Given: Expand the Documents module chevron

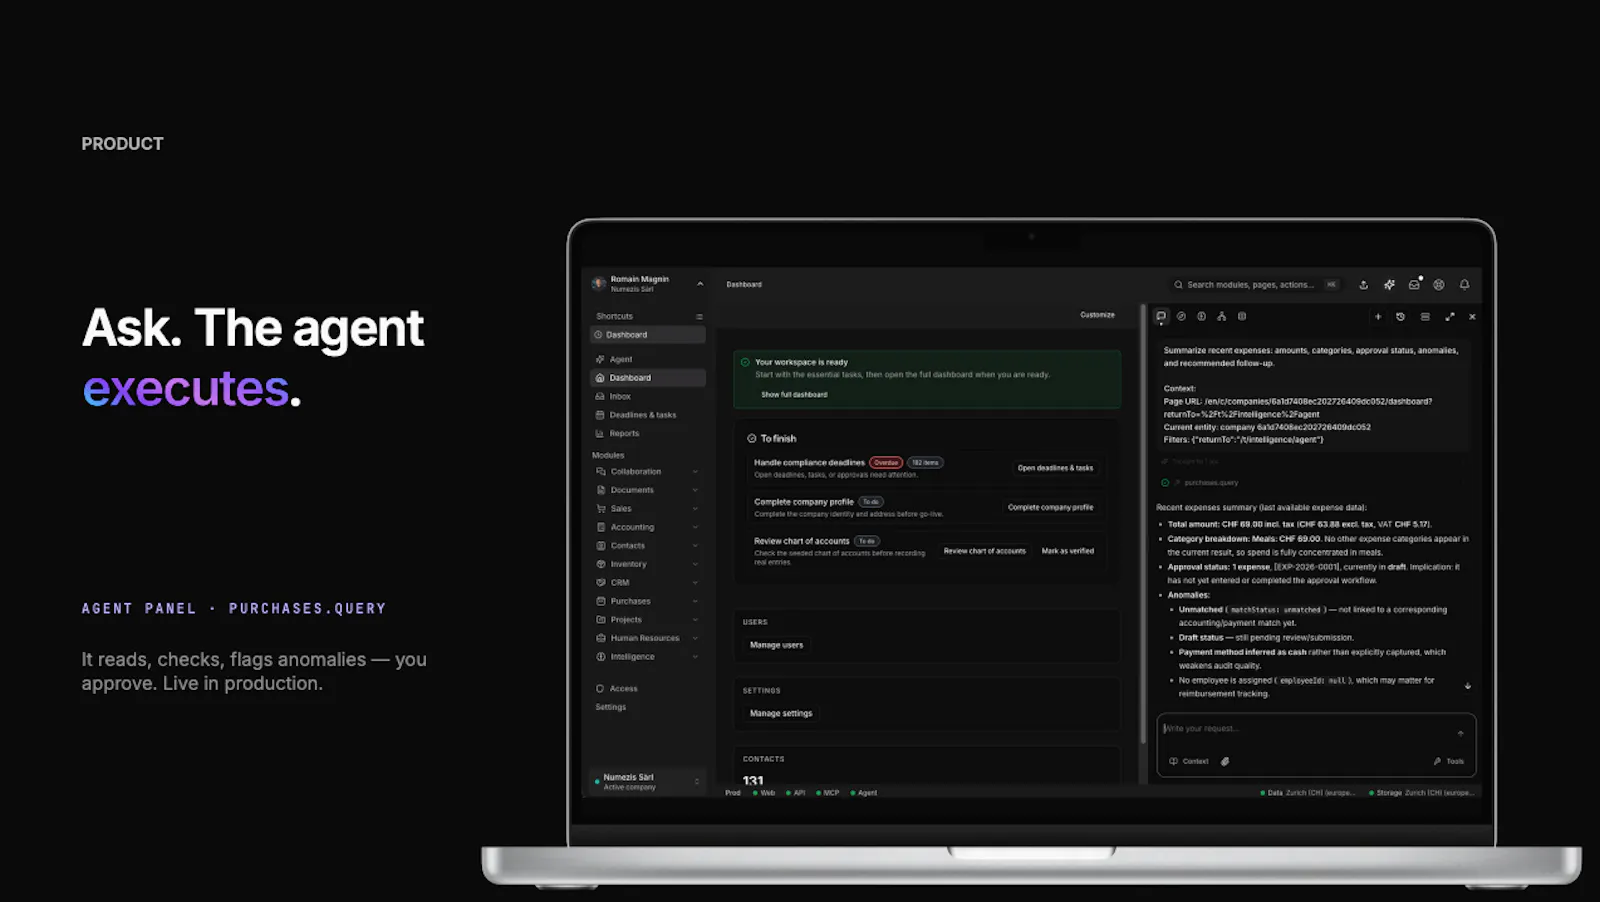Looking at the screenshot, I should click(x=695, y=490).
